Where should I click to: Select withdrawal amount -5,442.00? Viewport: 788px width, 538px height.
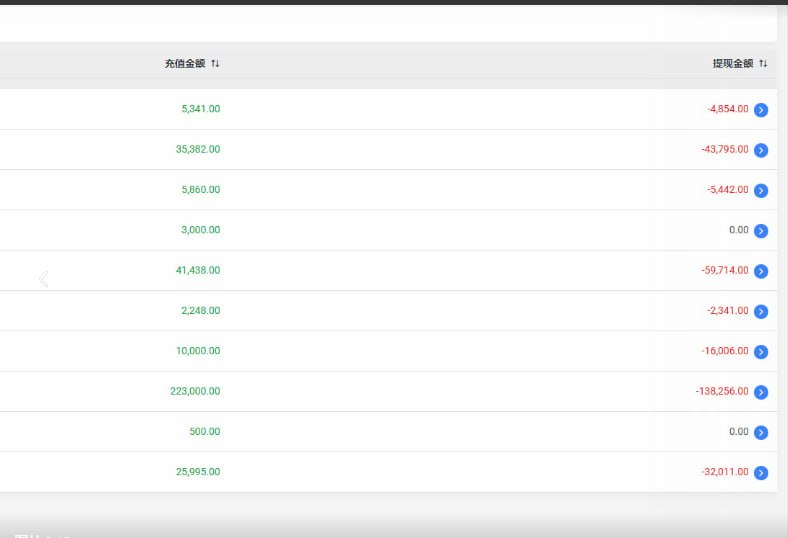[728, 189]
